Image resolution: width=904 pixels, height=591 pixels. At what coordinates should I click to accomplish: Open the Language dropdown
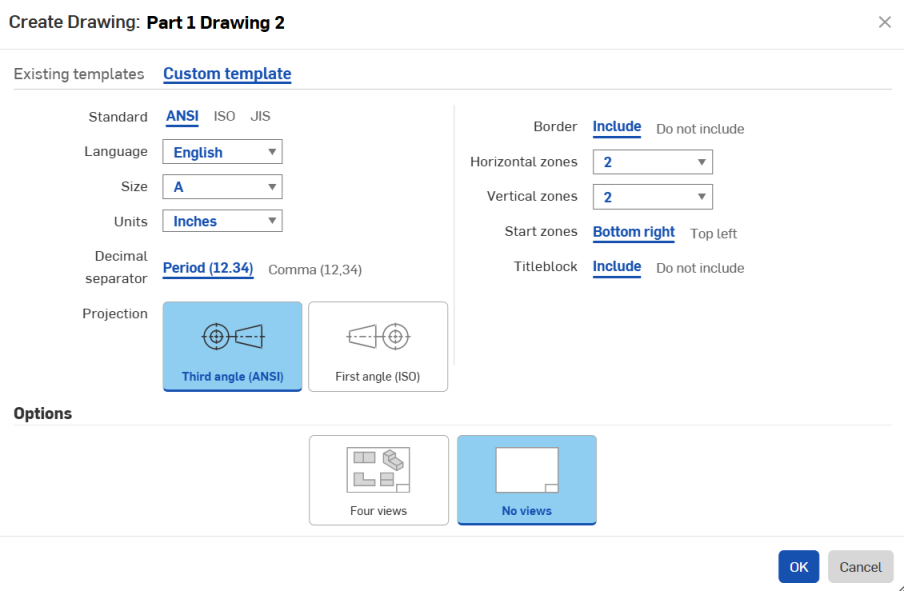pyautogui.click(x=222, y=151)
